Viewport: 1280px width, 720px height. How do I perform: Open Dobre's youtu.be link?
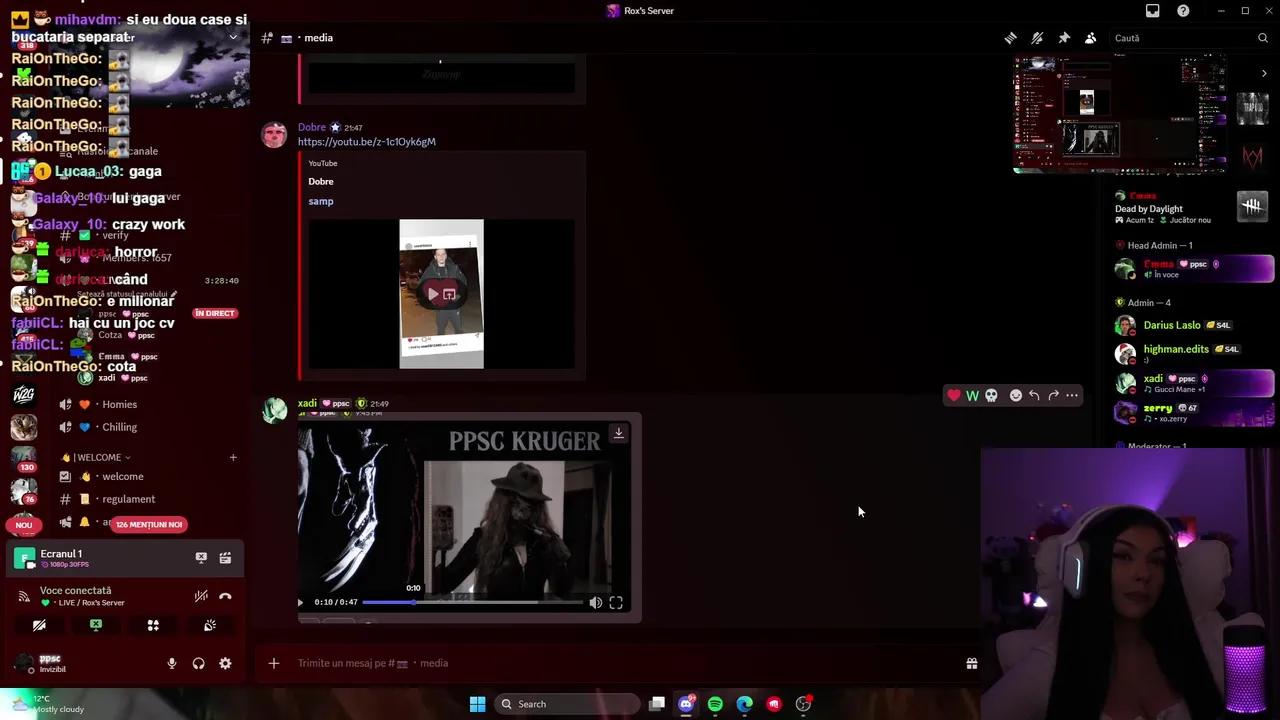[366, 142]
